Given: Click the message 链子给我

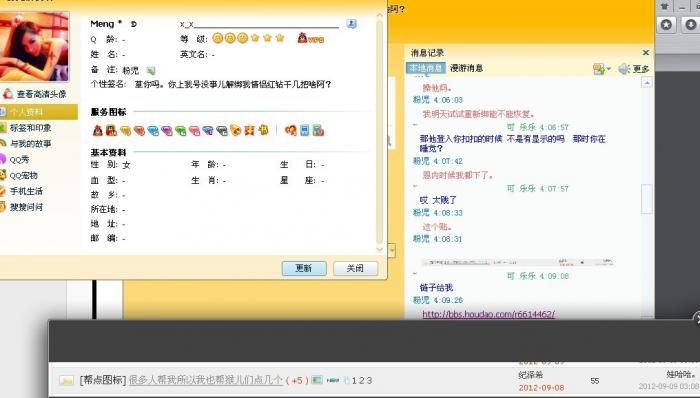Looking at the screenshot, I should tap(436, 287).
